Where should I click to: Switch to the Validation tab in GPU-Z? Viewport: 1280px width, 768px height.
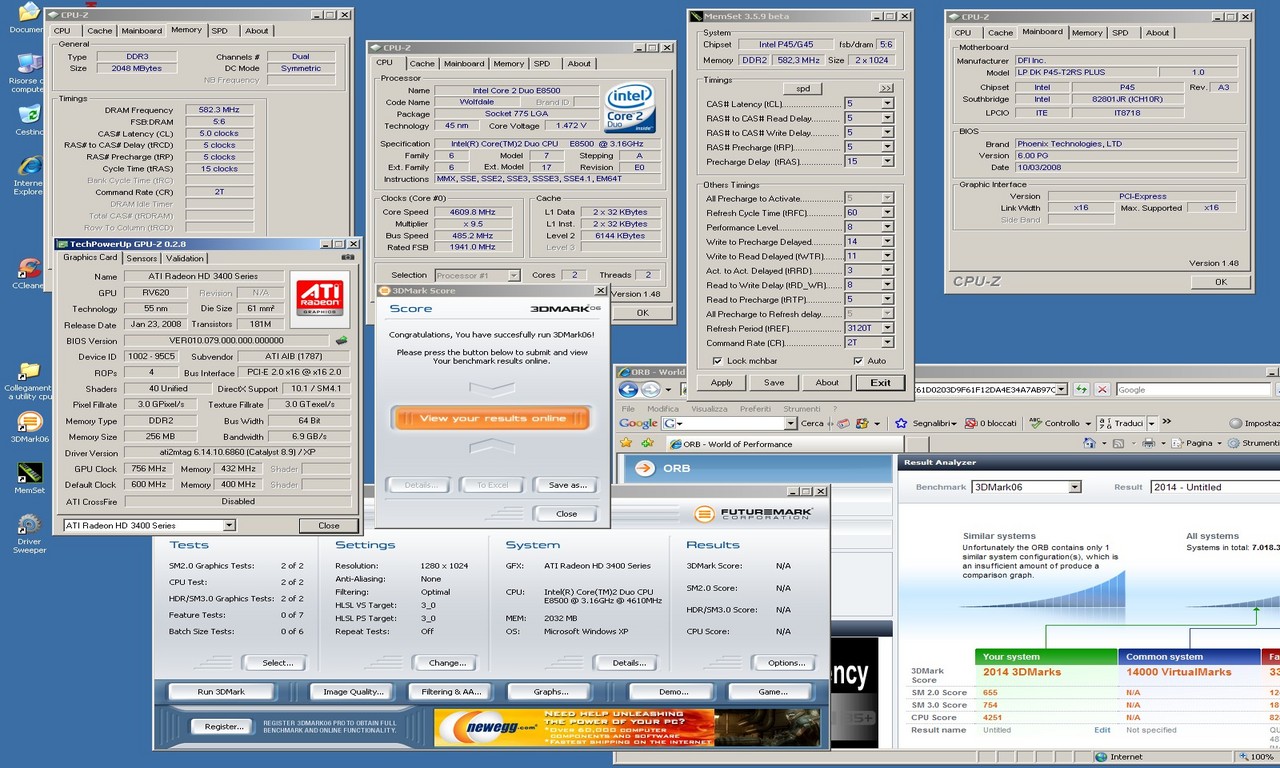pos(185,258)
